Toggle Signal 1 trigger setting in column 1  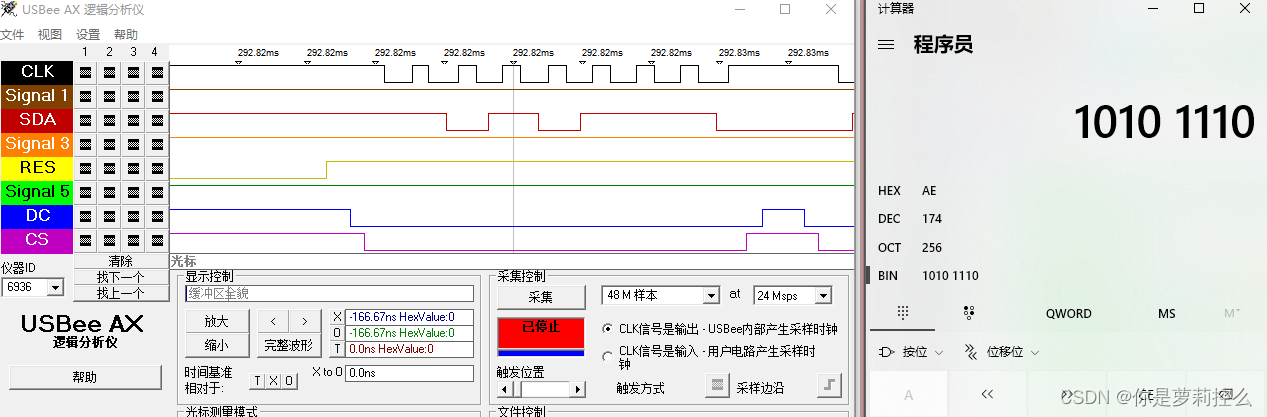85,96
